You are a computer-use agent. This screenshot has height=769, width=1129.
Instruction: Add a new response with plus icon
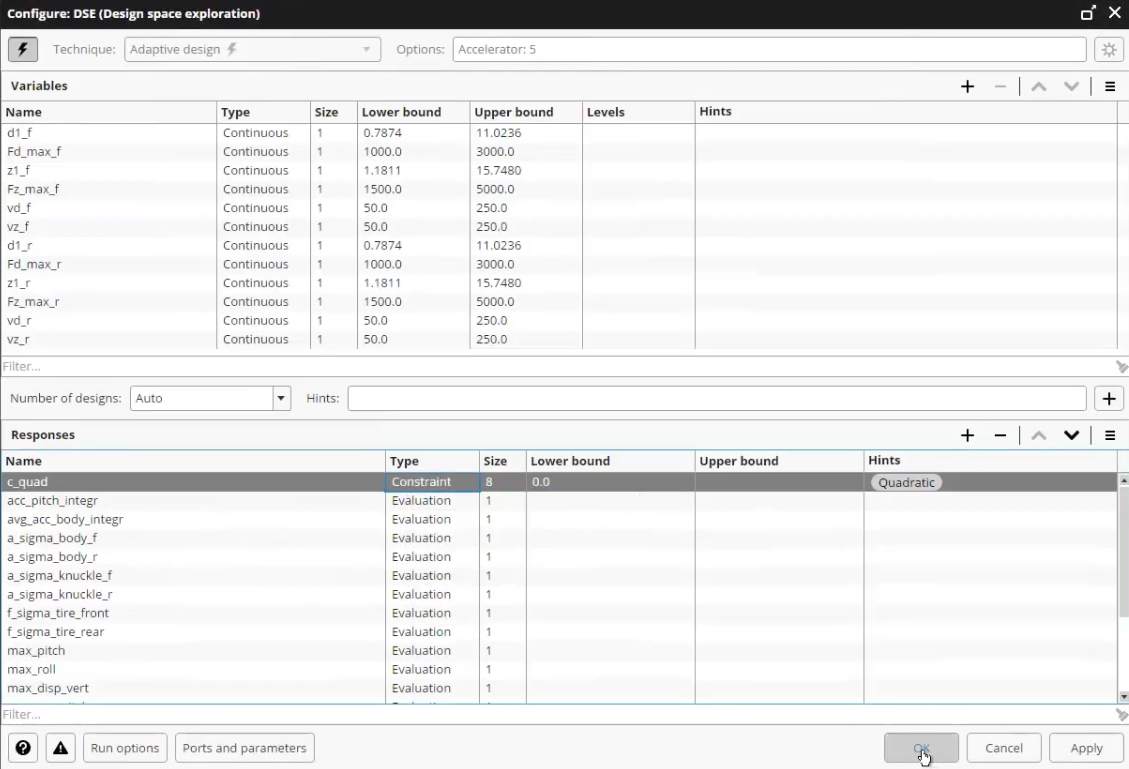pos(967,435)
